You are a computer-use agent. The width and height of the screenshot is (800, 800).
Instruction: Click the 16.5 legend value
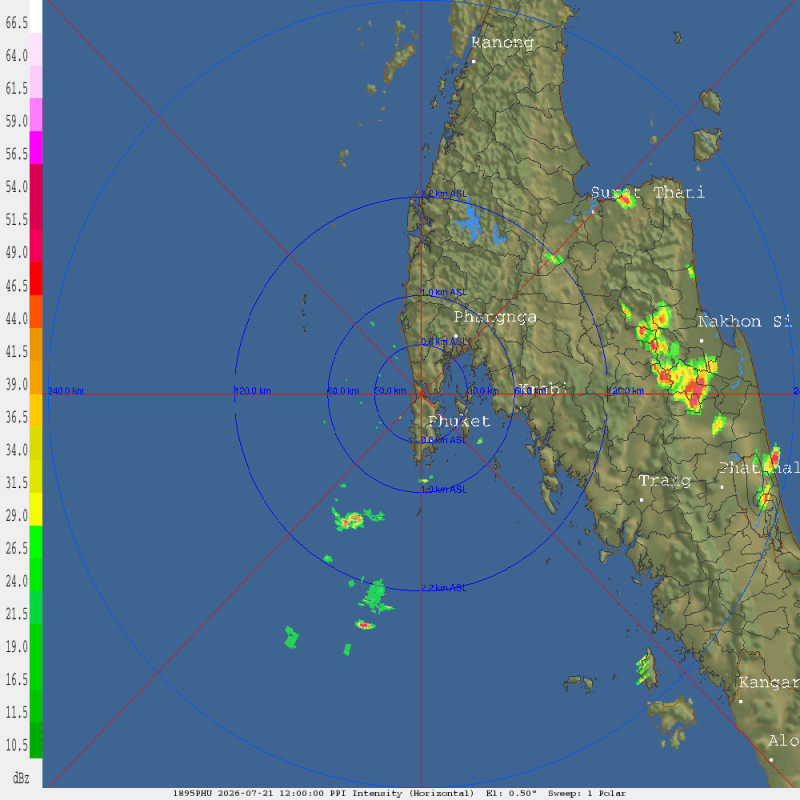[16, 680]
